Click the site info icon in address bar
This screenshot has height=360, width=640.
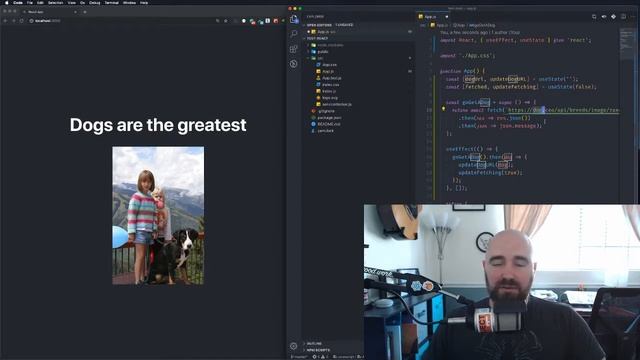[x=31, y=21]
